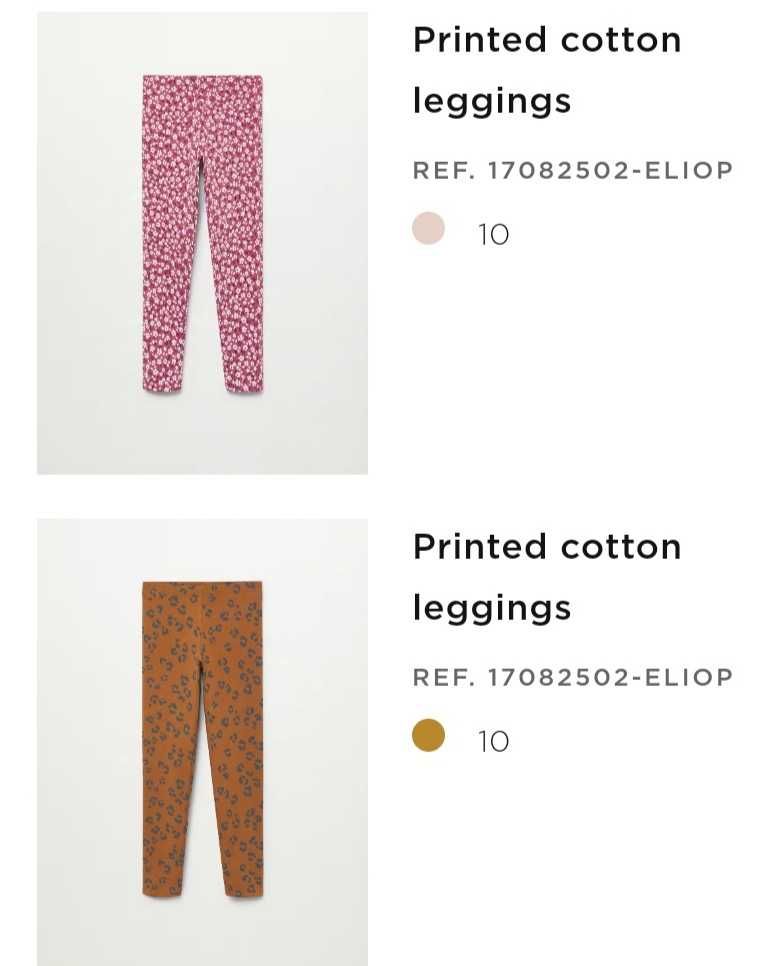Image resolution: width=781 pixels, height=966 pixels.
Task: Choose size 10 beside mustard swatch
Action: (x=493, y=742)
